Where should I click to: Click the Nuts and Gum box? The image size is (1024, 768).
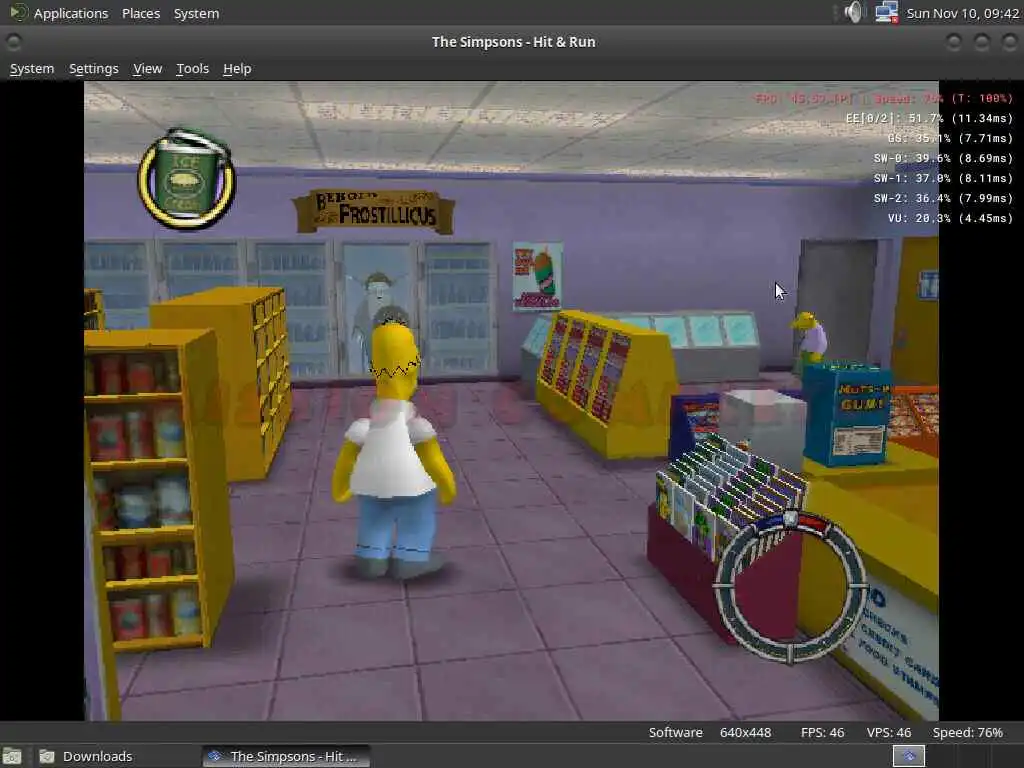pyautogui.click(x=847, y=413)
